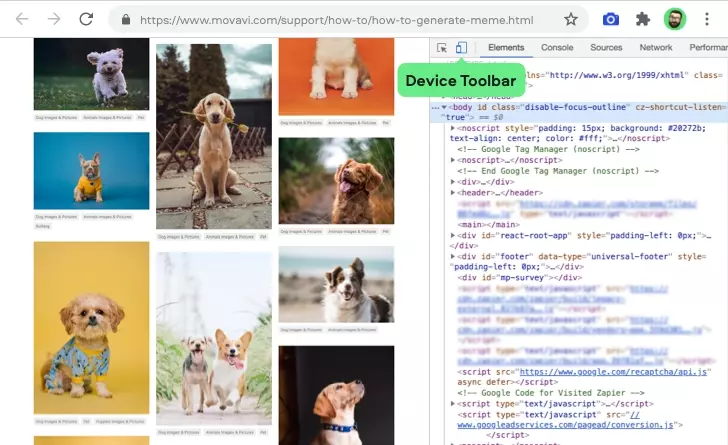Select the main element line
The image size is (728, 445).
488,224
